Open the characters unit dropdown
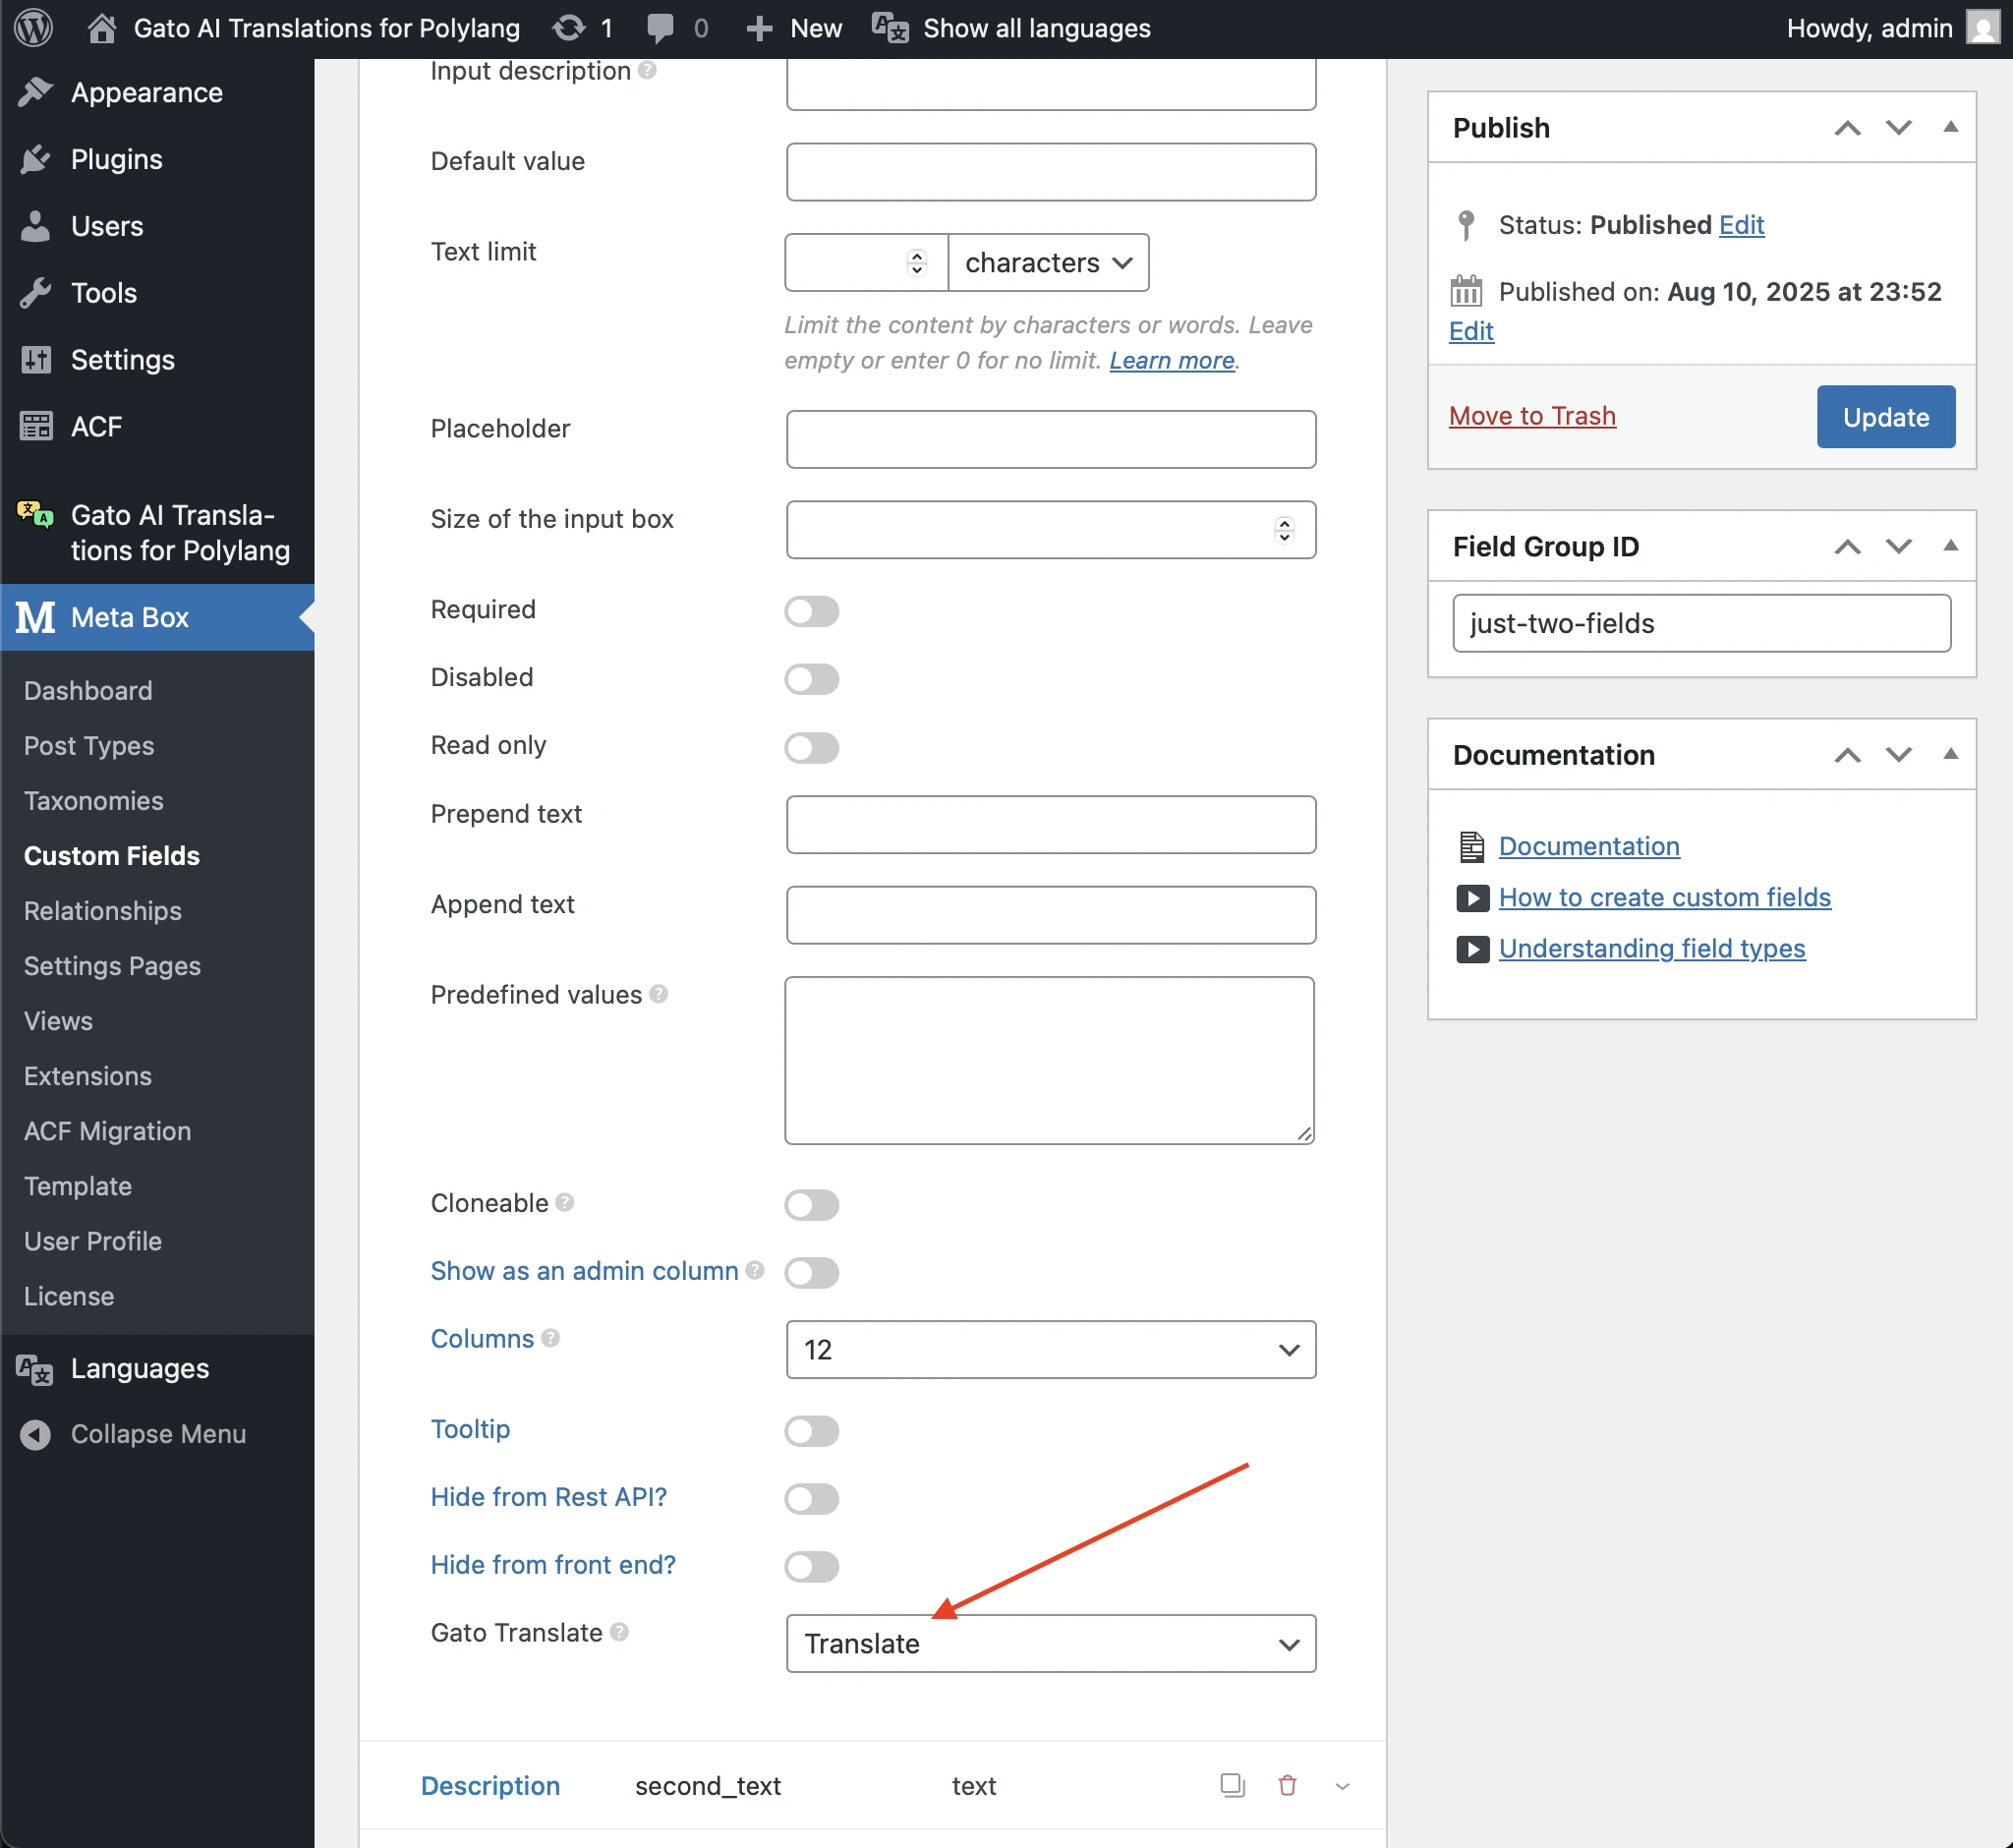The height and width of the screenshot is (1848, 2013). point(1047,262)
